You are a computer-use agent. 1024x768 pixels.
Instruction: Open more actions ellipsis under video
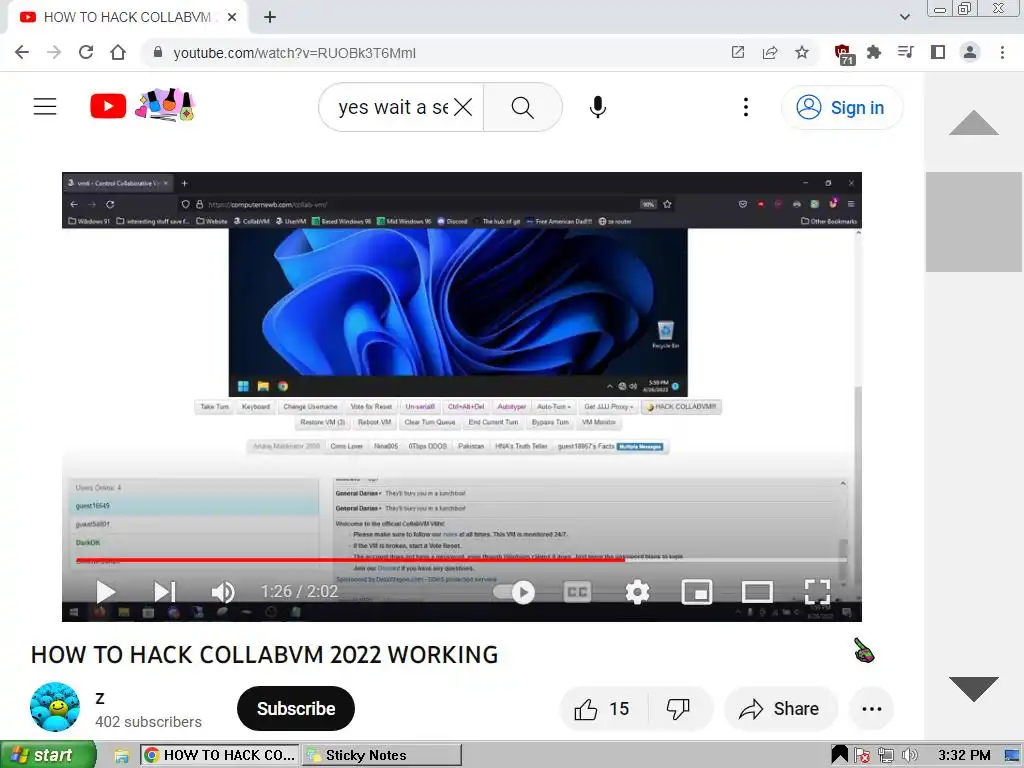click(872, 709)
